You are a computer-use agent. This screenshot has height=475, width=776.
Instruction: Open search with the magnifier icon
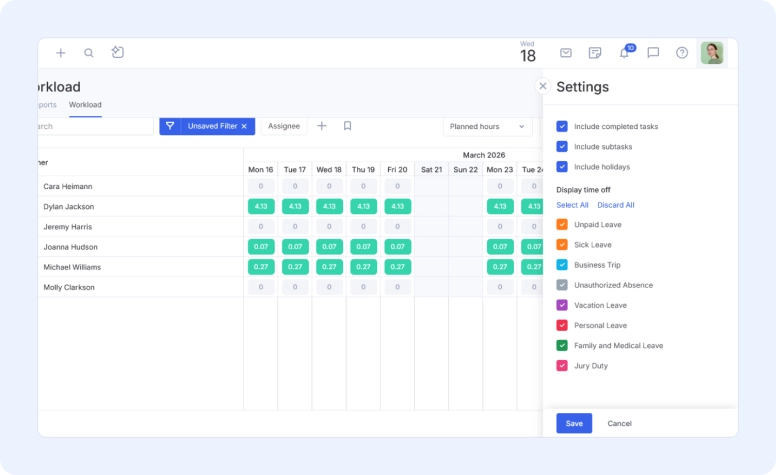(89, 53)
